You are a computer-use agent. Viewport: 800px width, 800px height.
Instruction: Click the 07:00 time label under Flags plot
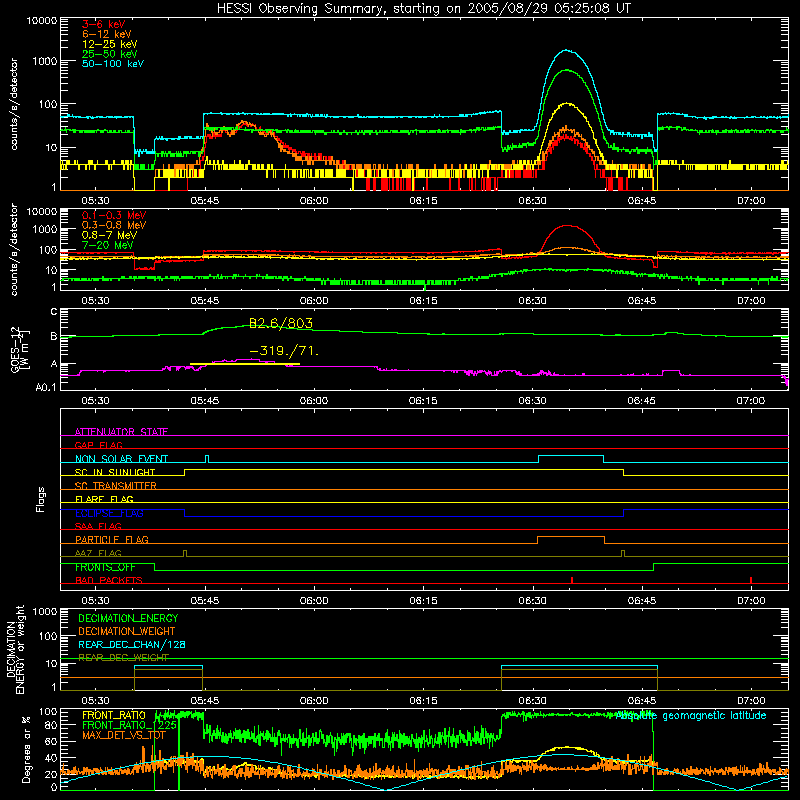(x=751, y=601)
